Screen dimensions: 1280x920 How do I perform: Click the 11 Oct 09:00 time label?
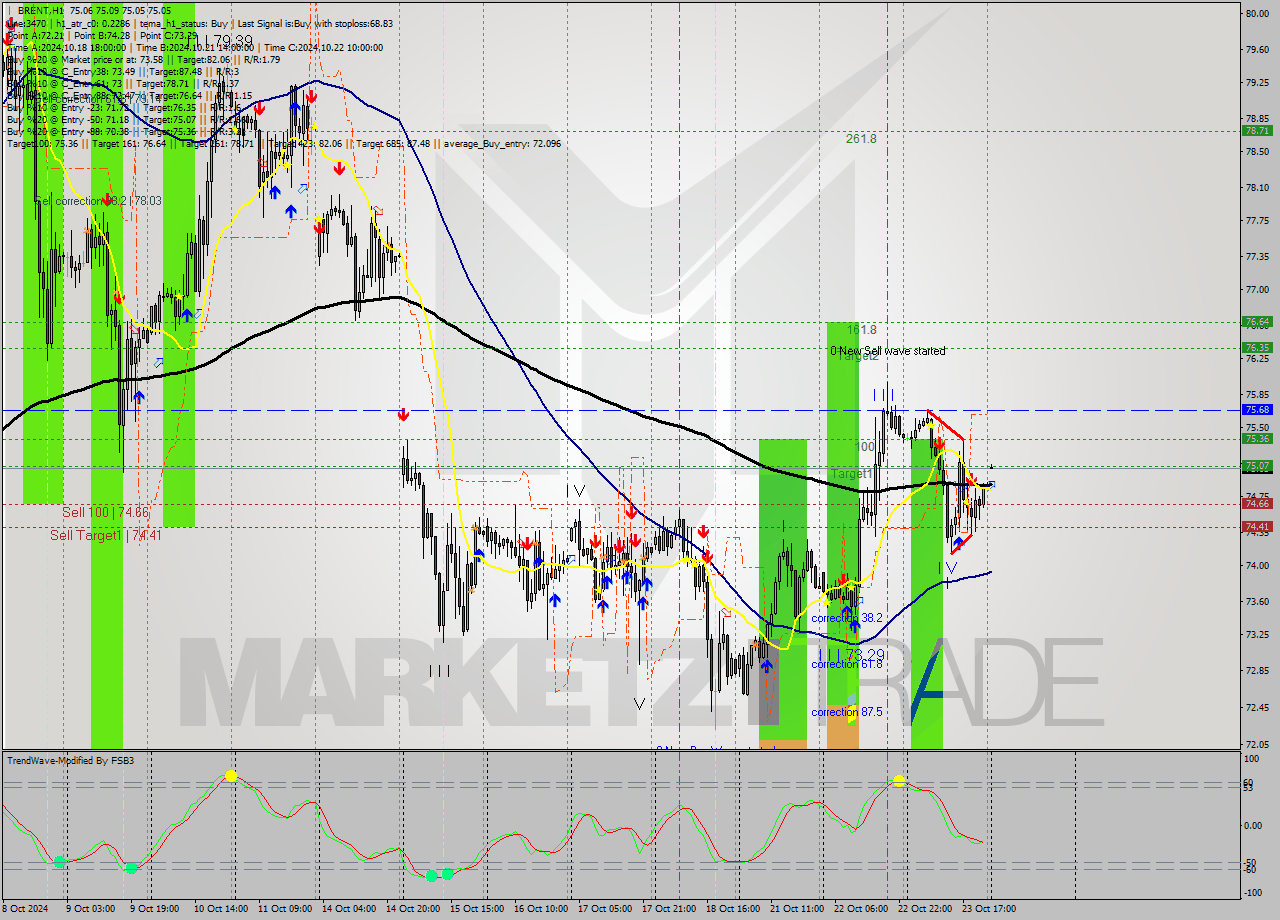point(284,909)
